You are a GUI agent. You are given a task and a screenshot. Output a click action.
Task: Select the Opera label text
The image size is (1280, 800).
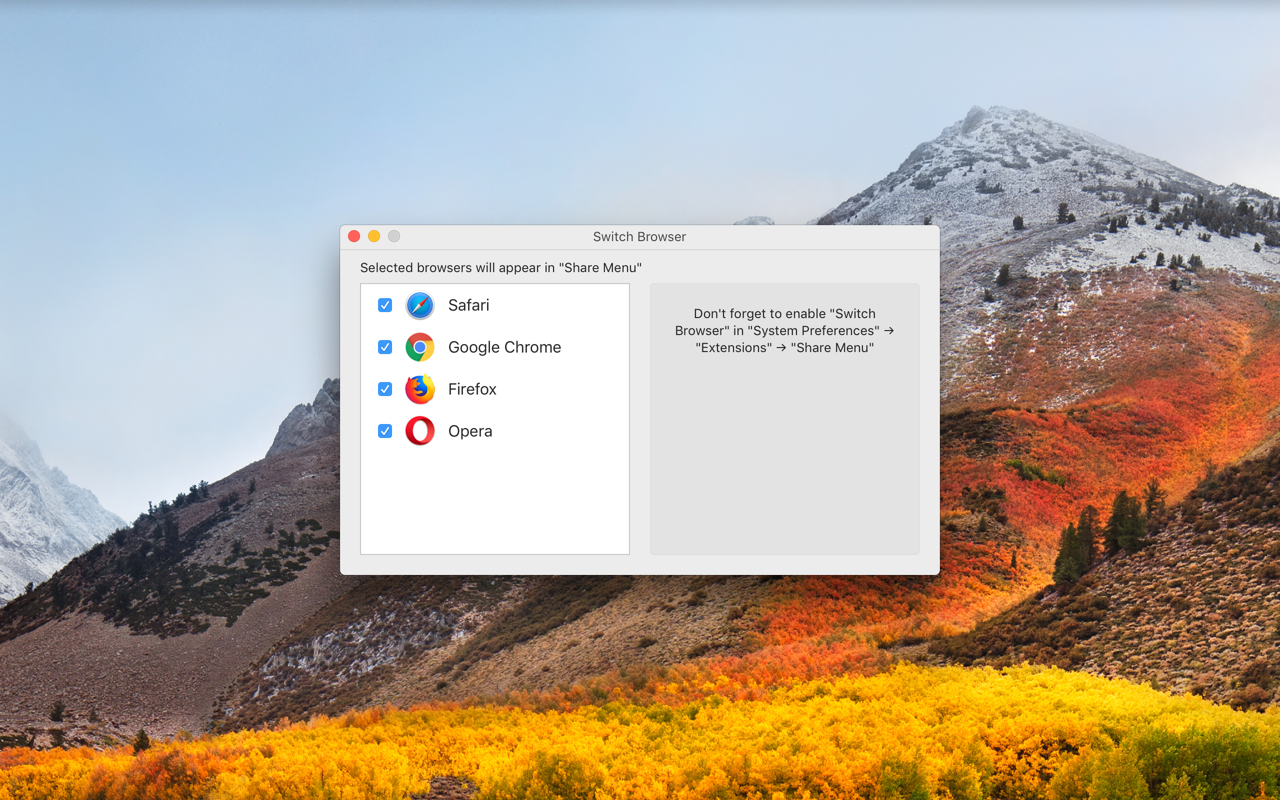click(470, 431)
